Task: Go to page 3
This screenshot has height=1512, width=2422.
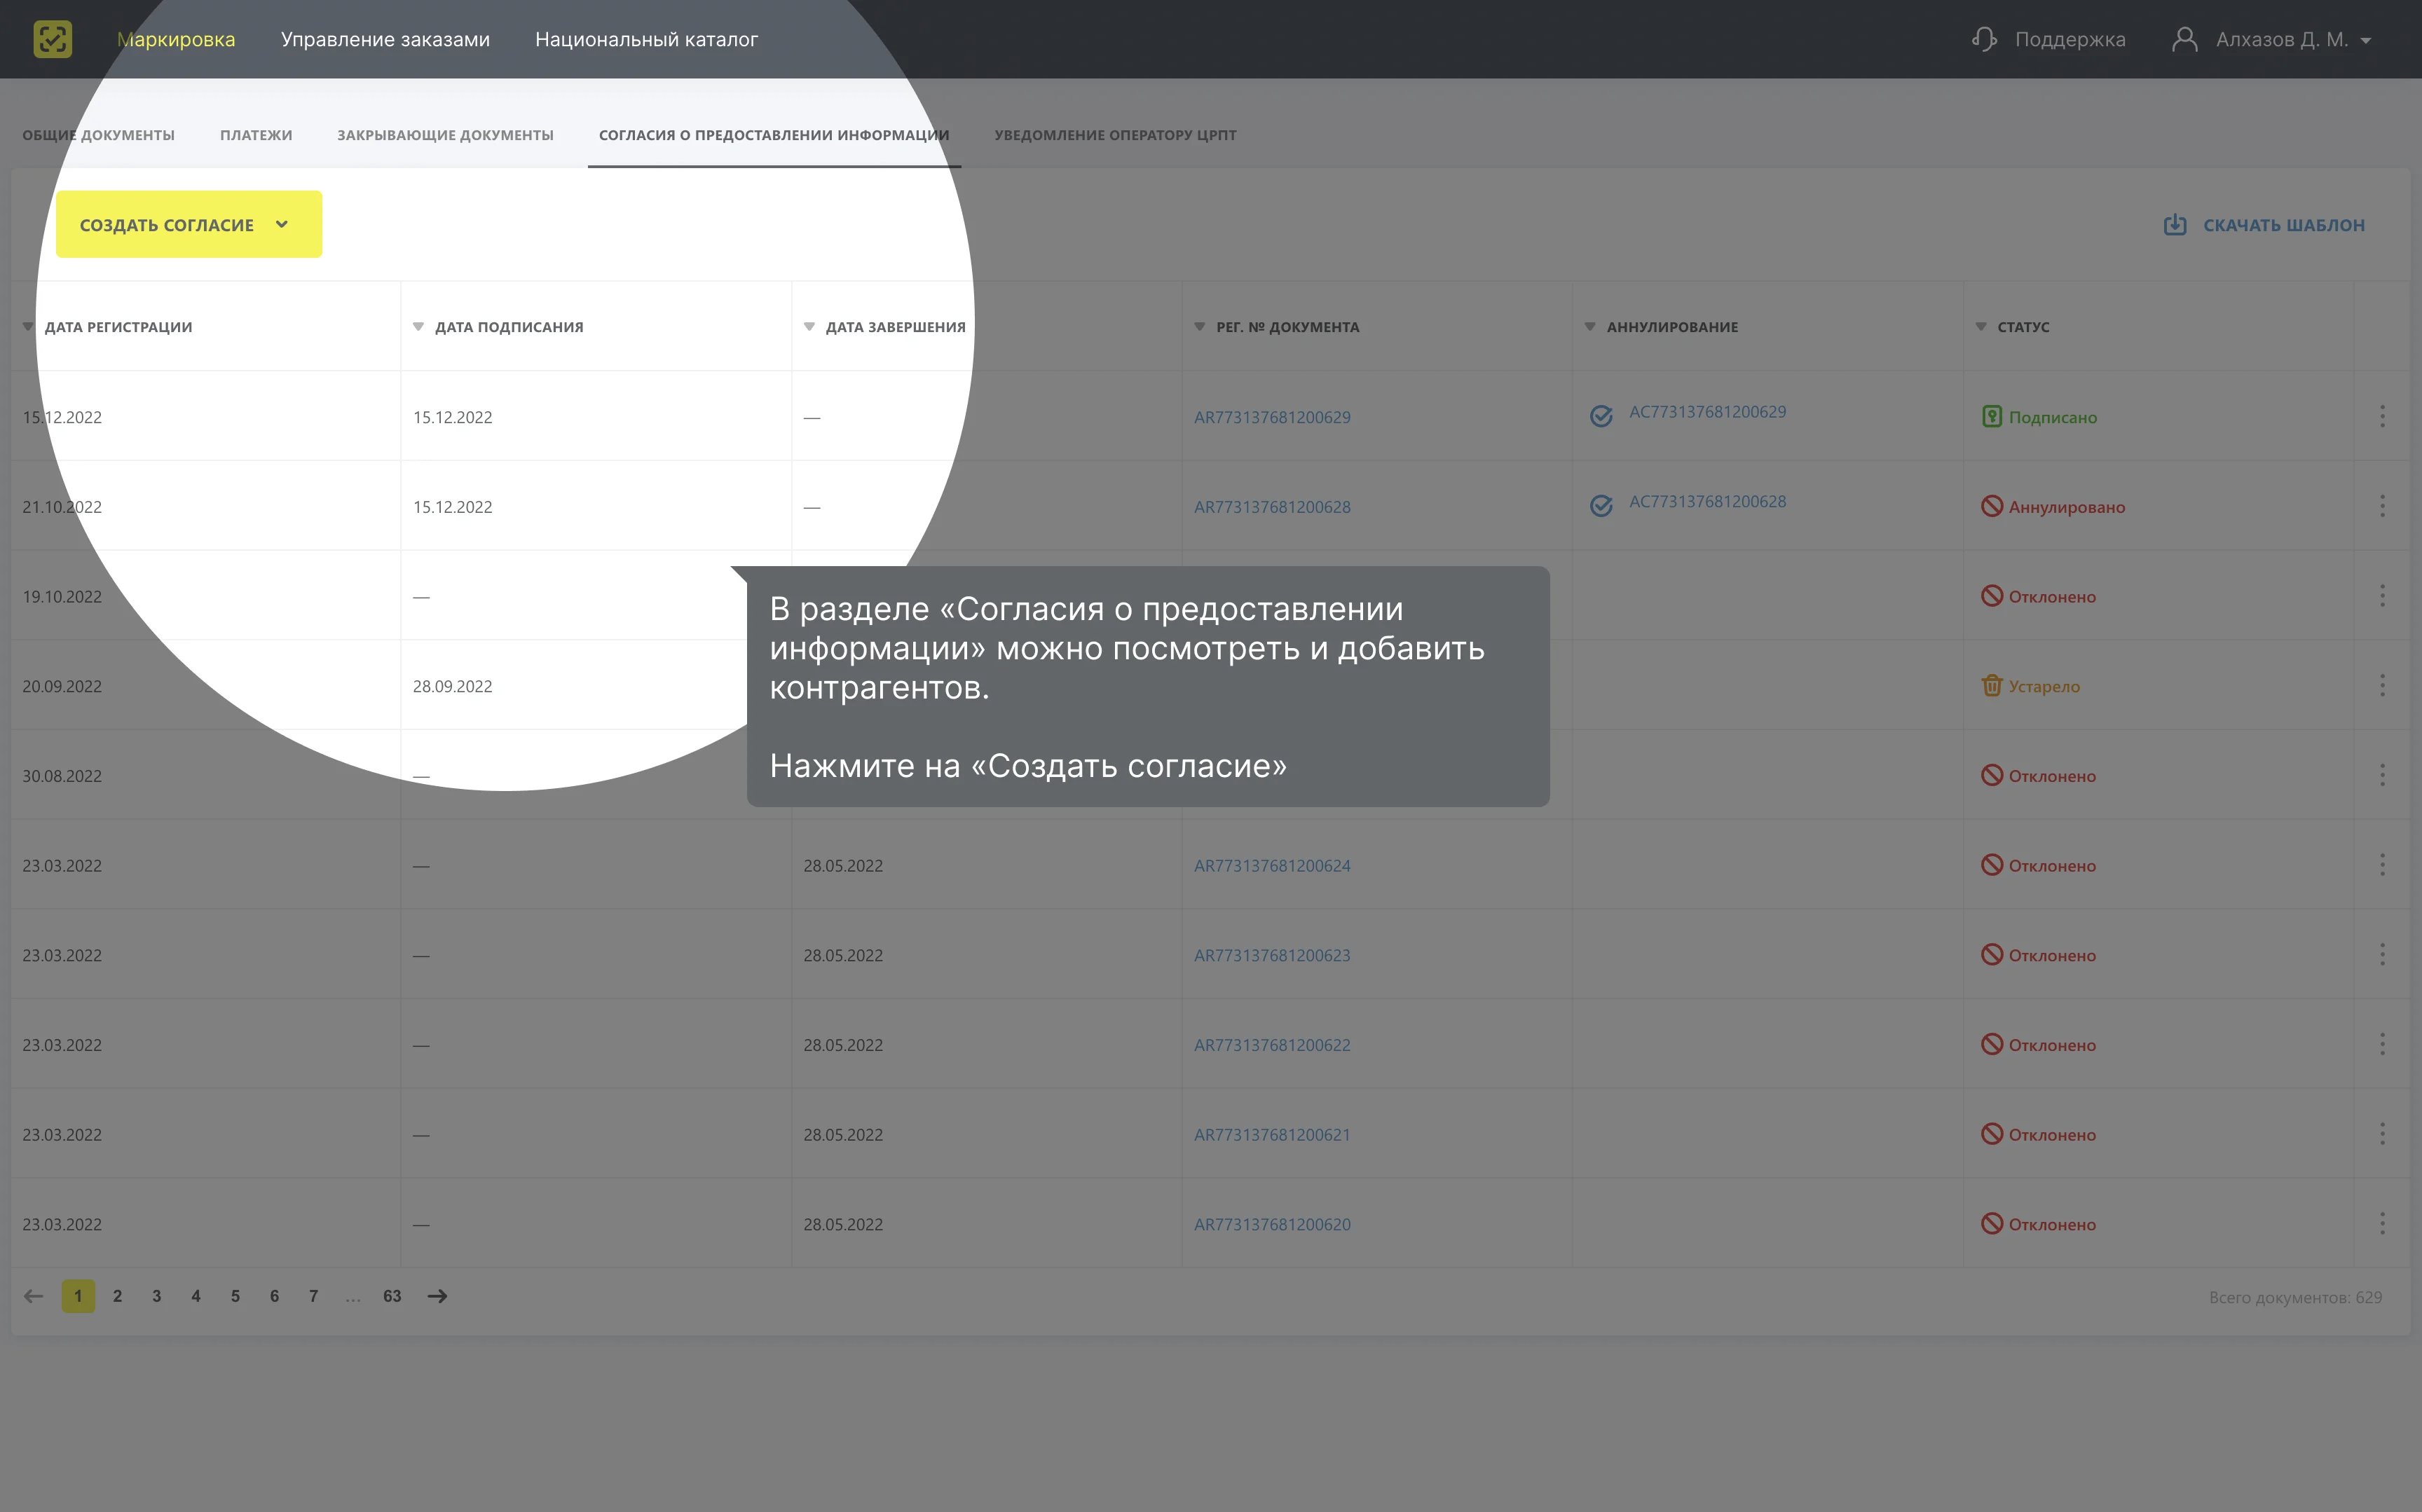Action: (x=156, y=1296)
